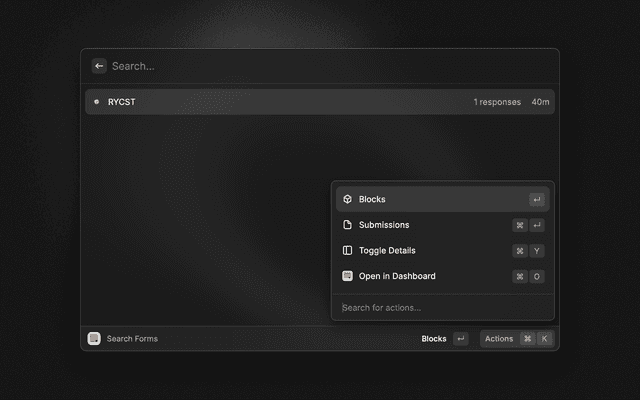This screenshot has height=400, width=640.
Task: Click the Enter key icon in Blocks row
Action: click(537, 200)
